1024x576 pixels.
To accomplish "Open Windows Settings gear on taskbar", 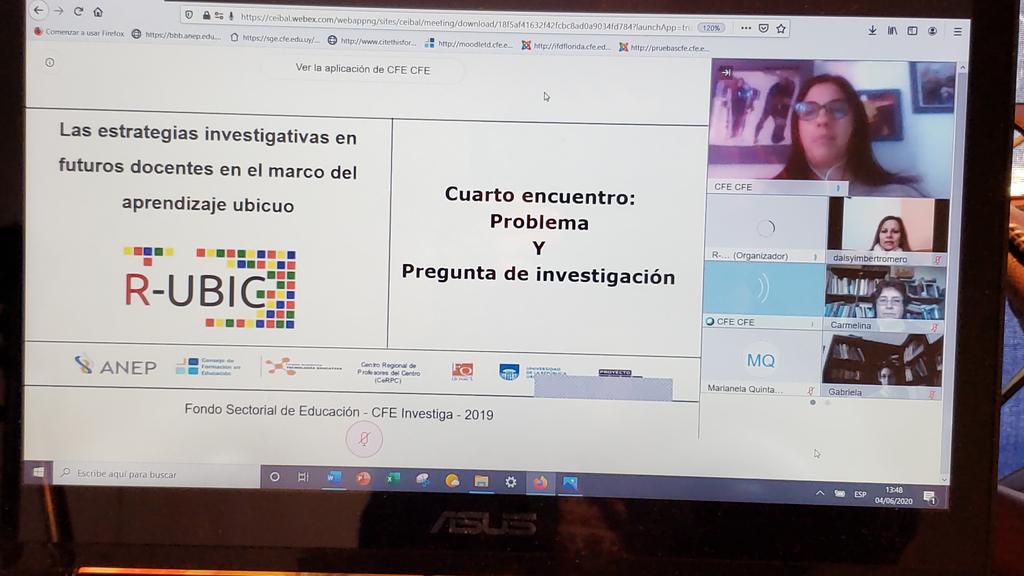I will 511,482.
